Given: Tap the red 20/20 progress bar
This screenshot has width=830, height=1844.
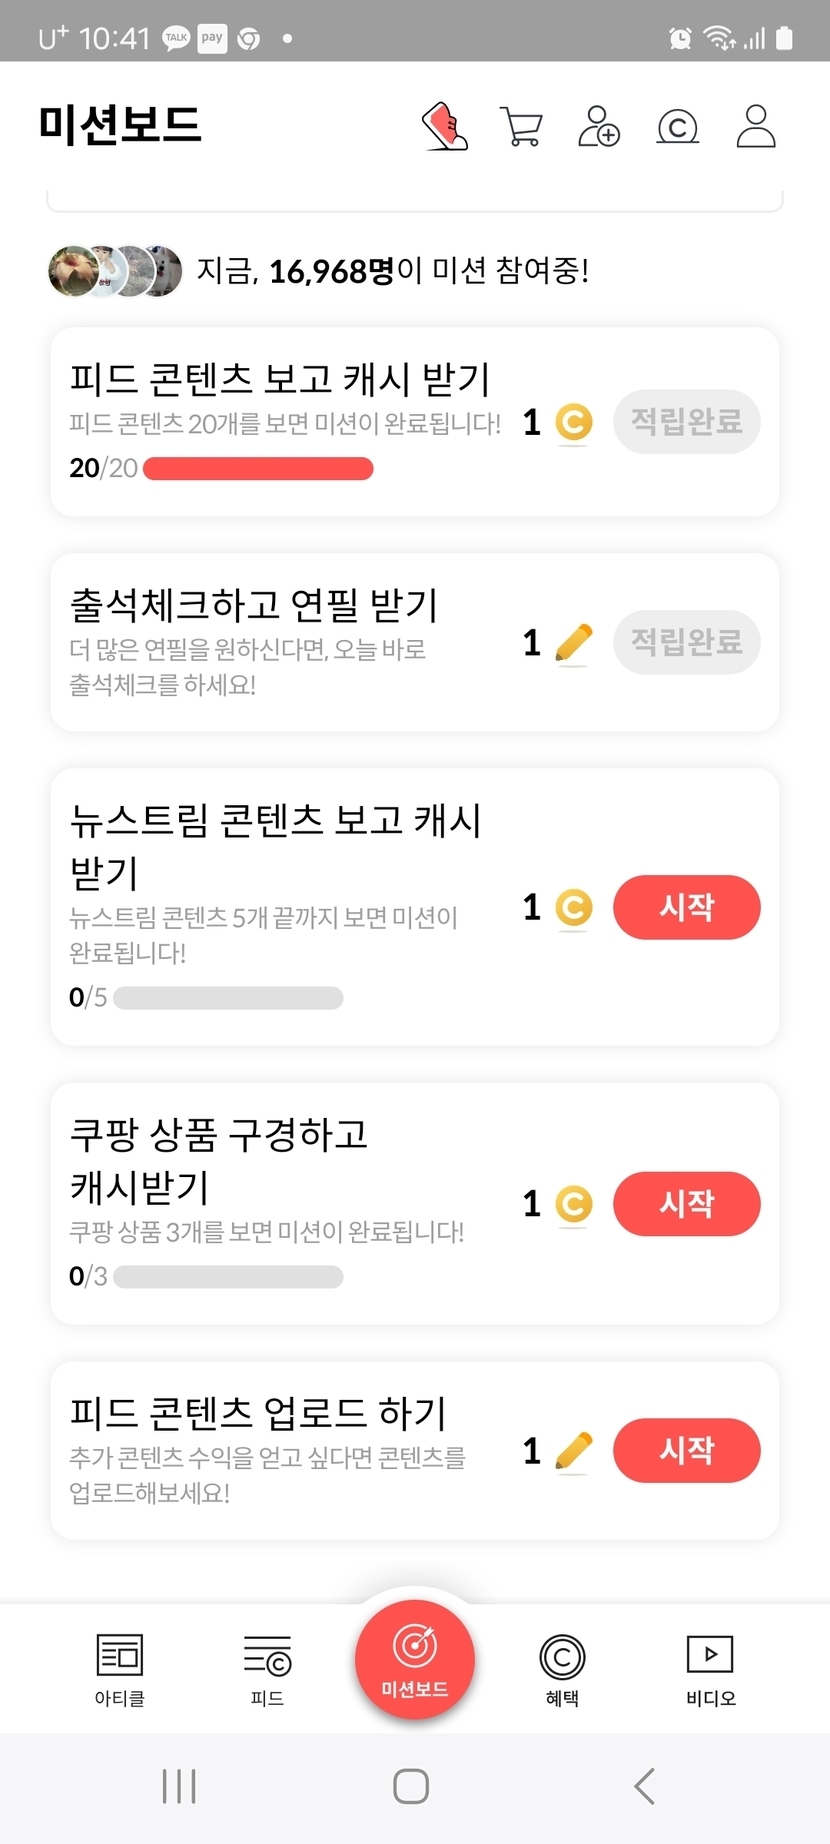Looking at the screenshot, I should [258, 468].
